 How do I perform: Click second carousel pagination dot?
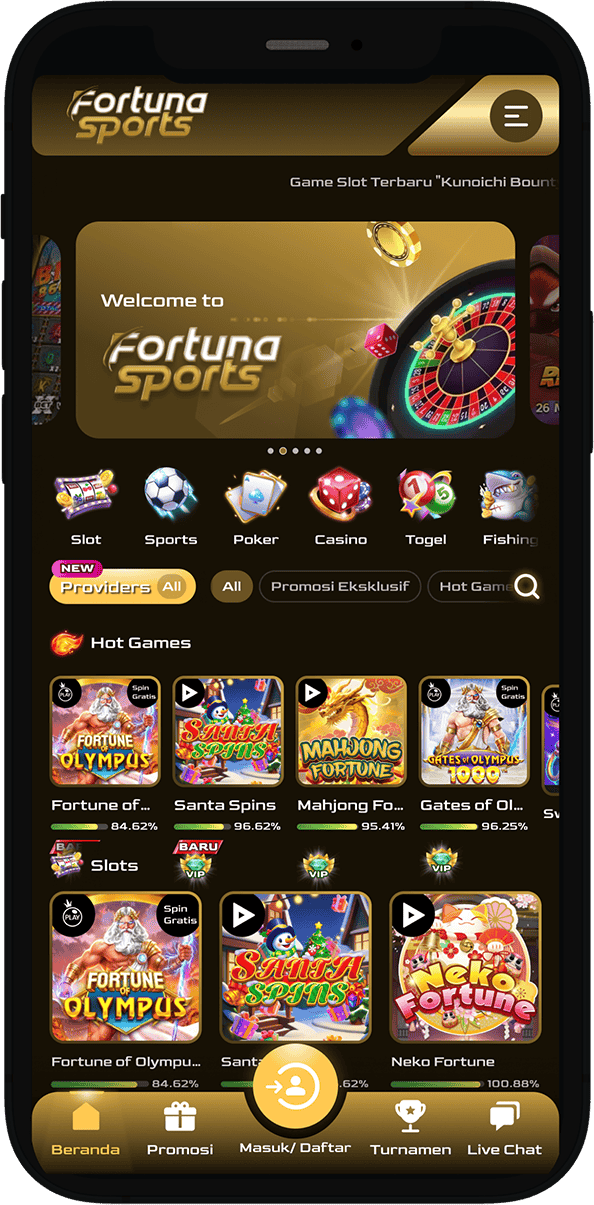tap(283, 451)
